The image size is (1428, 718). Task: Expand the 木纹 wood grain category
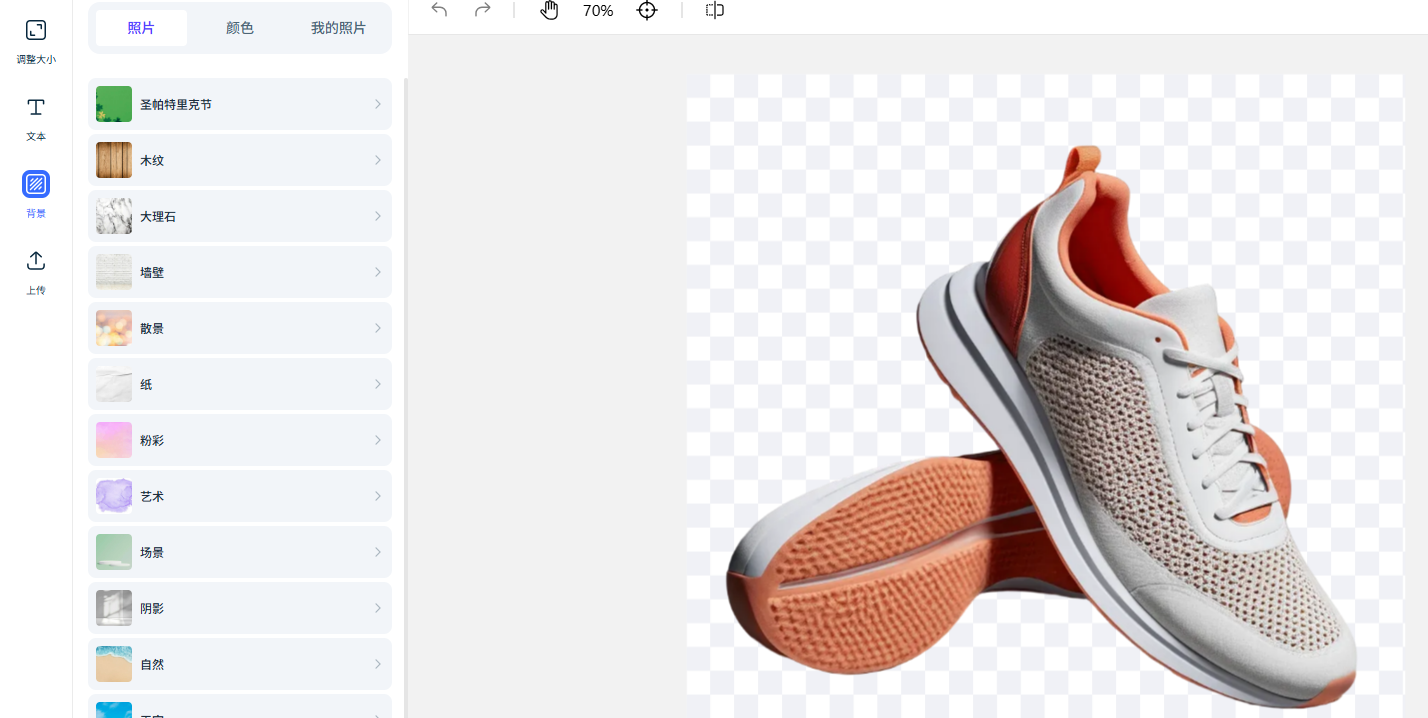point(240,160)
